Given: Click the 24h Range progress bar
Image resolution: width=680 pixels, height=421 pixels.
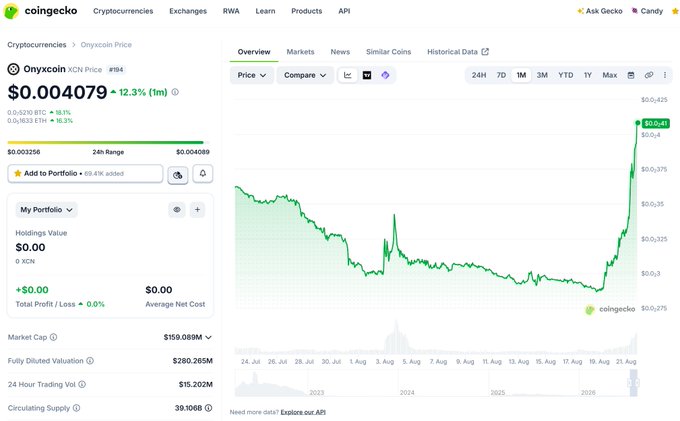Looking at the screenshot, I should (108, 142).
